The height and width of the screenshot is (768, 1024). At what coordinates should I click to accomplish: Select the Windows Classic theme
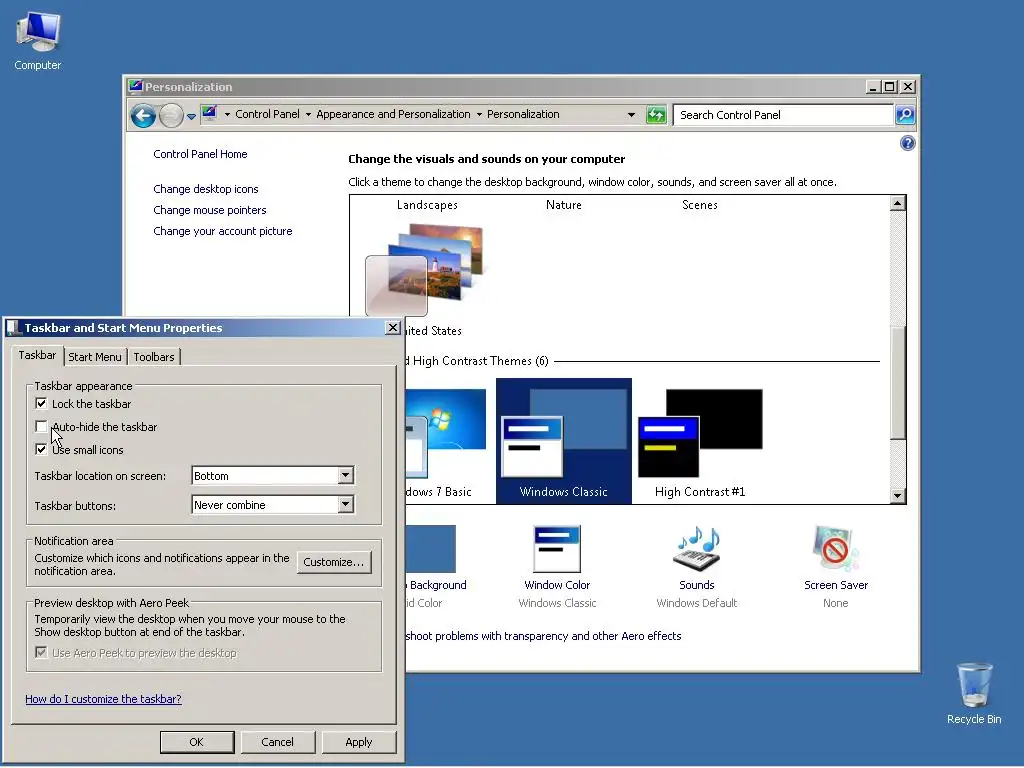(564, 441)
